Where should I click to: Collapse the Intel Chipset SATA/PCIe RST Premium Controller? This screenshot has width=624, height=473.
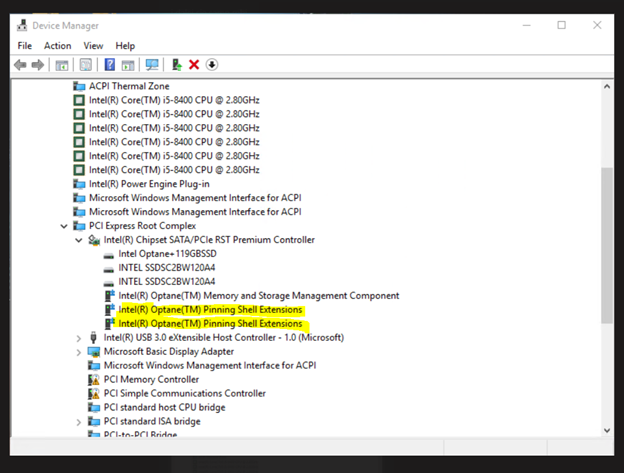[78, 240]
